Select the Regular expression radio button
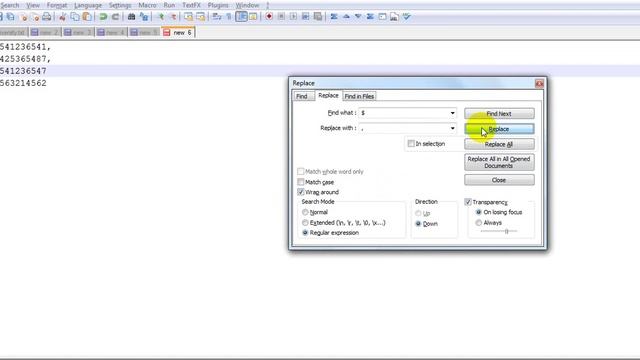Screen dimensions: 640x360 [x=305, y=233]
